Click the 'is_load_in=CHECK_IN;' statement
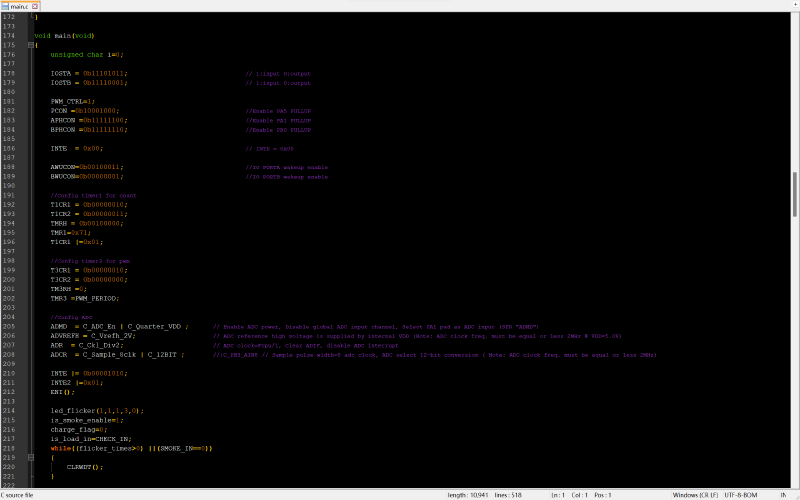This screenshot has width=800, height=500. point(91,439)
